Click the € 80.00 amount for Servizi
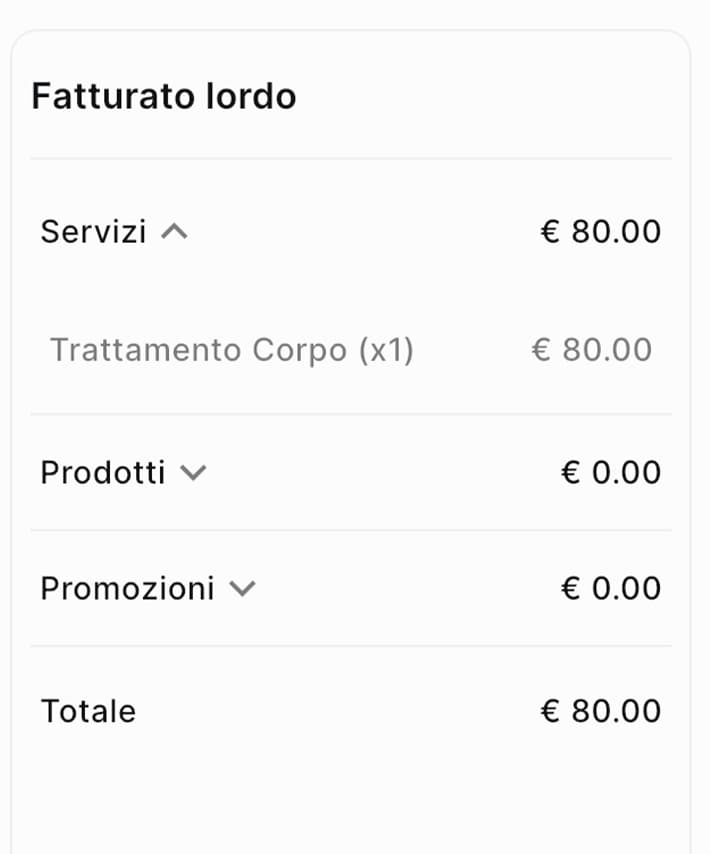The height and width of the screenshot is (854, 710). pos(600,231)
